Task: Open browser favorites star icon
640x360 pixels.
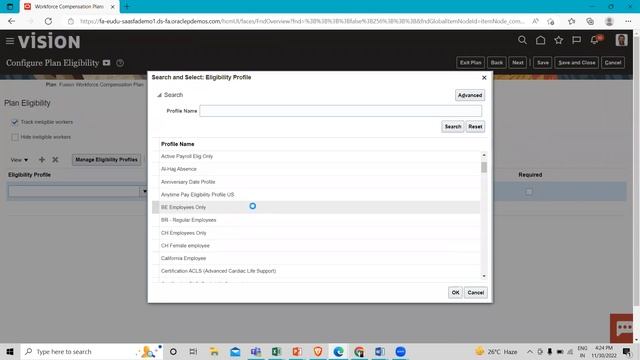Action: click(x=571, y=21)
